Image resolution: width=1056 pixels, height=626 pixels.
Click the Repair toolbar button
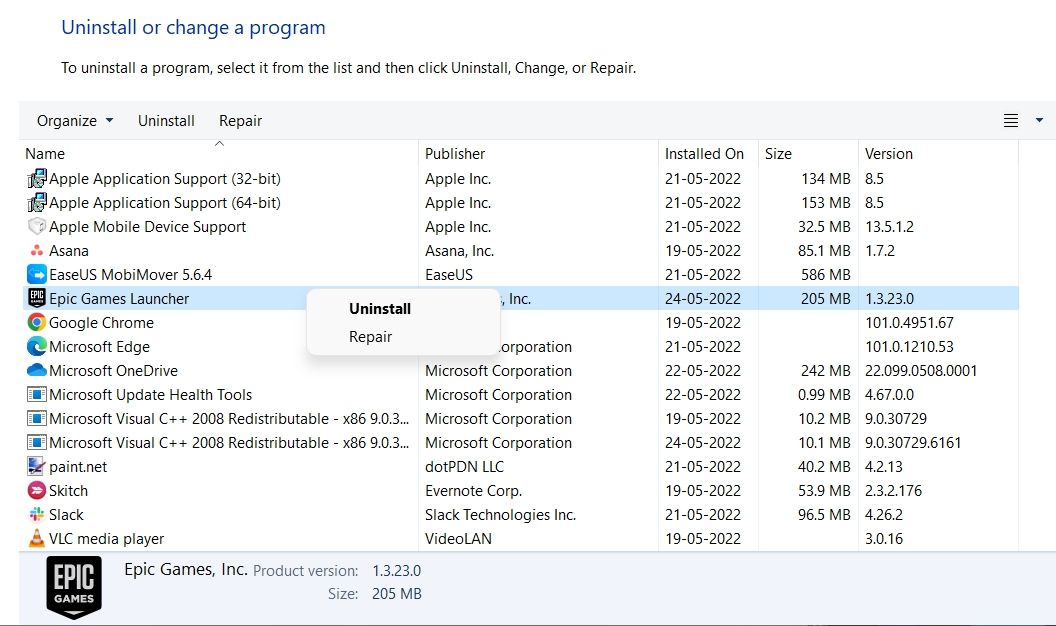pos(240,121)
